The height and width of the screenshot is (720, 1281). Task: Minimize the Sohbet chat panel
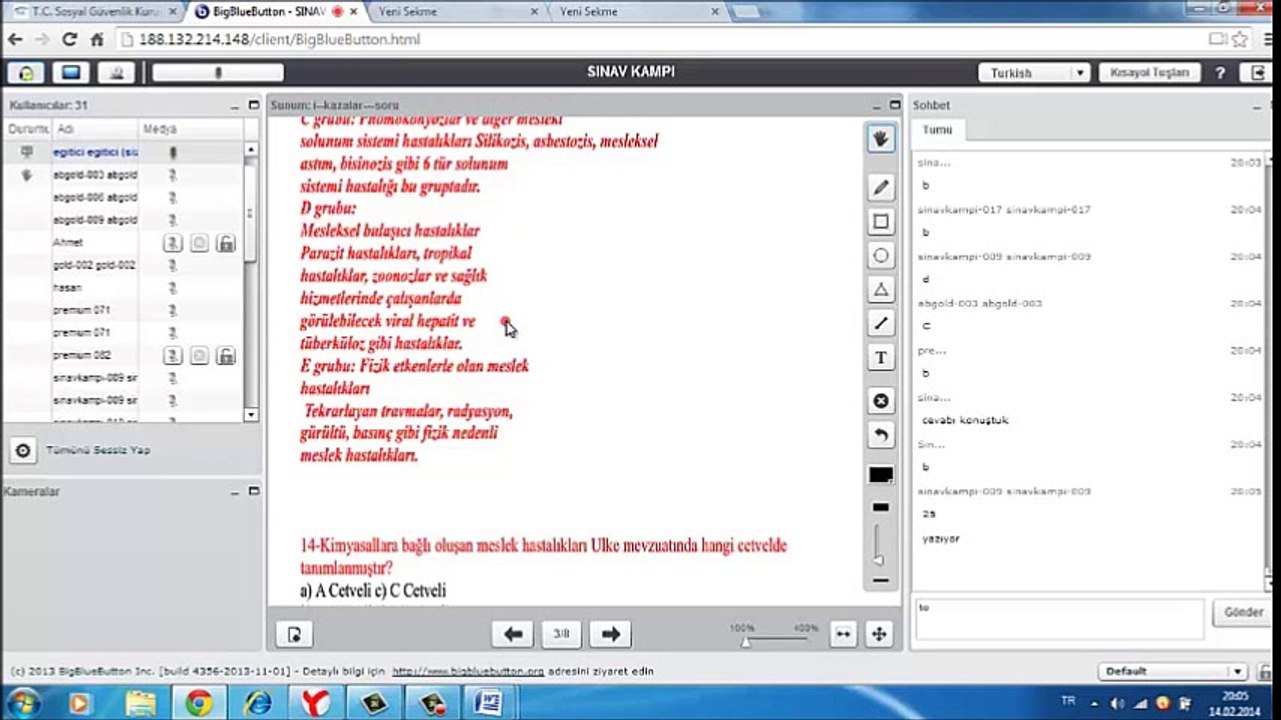[1258, 105]
